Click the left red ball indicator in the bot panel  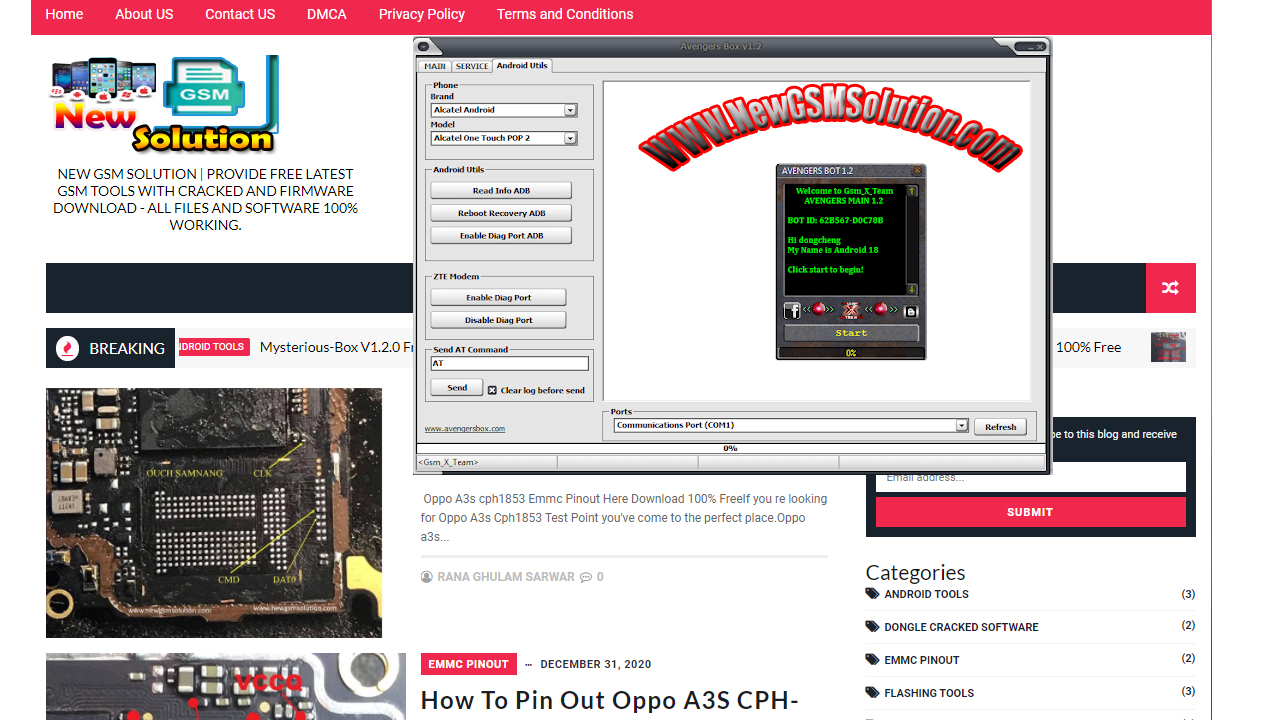820,310
